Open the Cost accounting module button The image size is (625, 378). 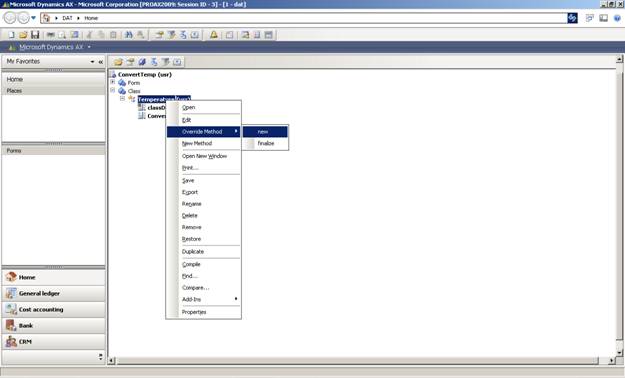(x=53, y=309)
